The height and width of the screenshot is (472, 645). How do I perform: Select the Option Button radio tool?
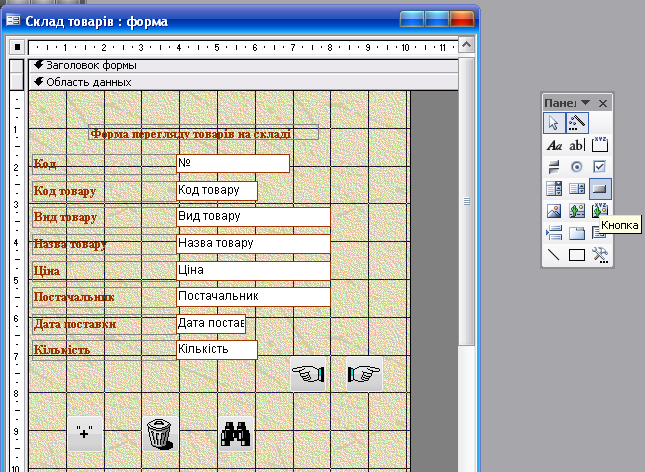577,167
